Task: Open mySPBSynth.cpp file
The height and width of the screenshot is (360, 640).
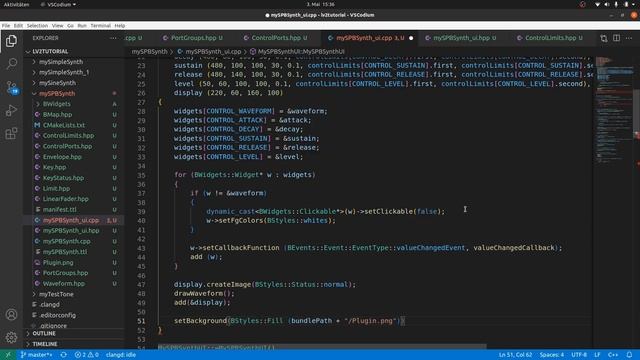Action: tap(73, 241)
